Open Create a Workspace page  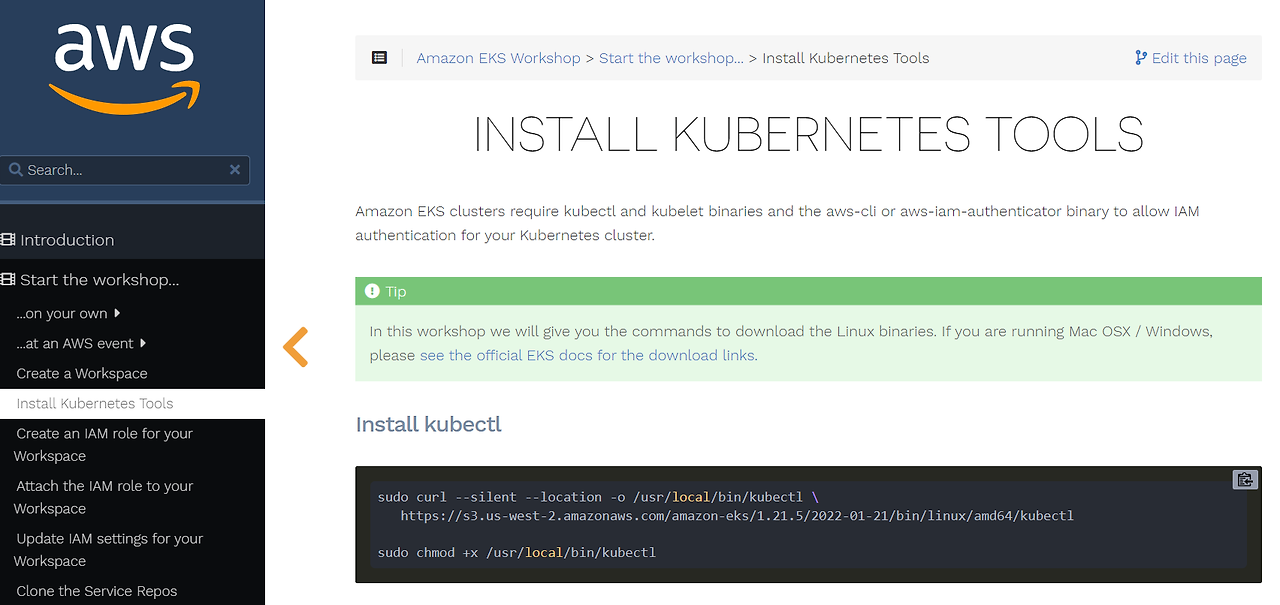coord(82,373)
